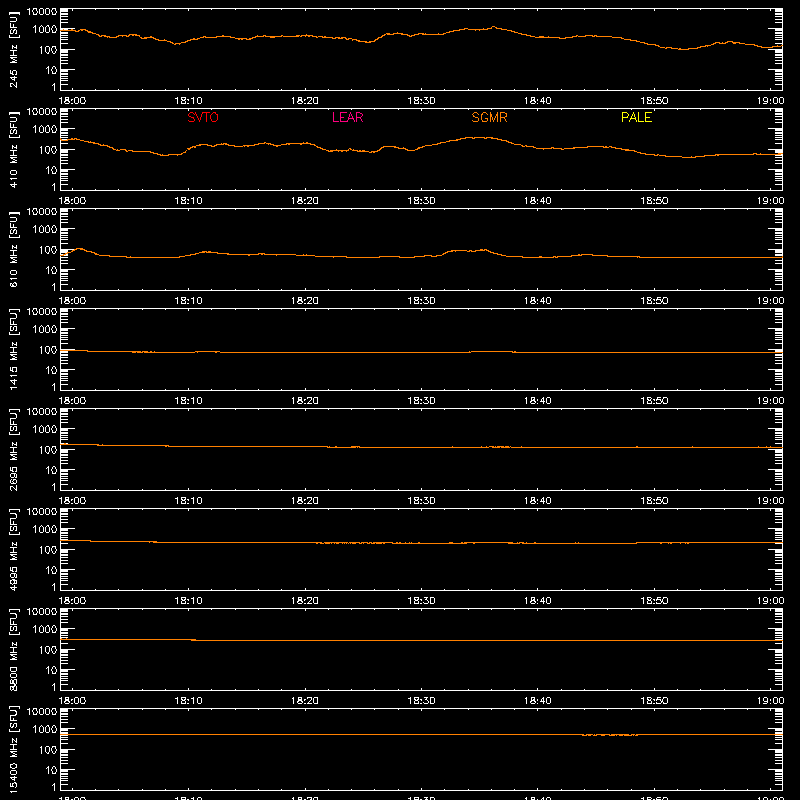The width and height of the screenshot is (800, 800).
Task: Click the 10000 tick label on 8800 MHz plot
Action: coord(42,612)
